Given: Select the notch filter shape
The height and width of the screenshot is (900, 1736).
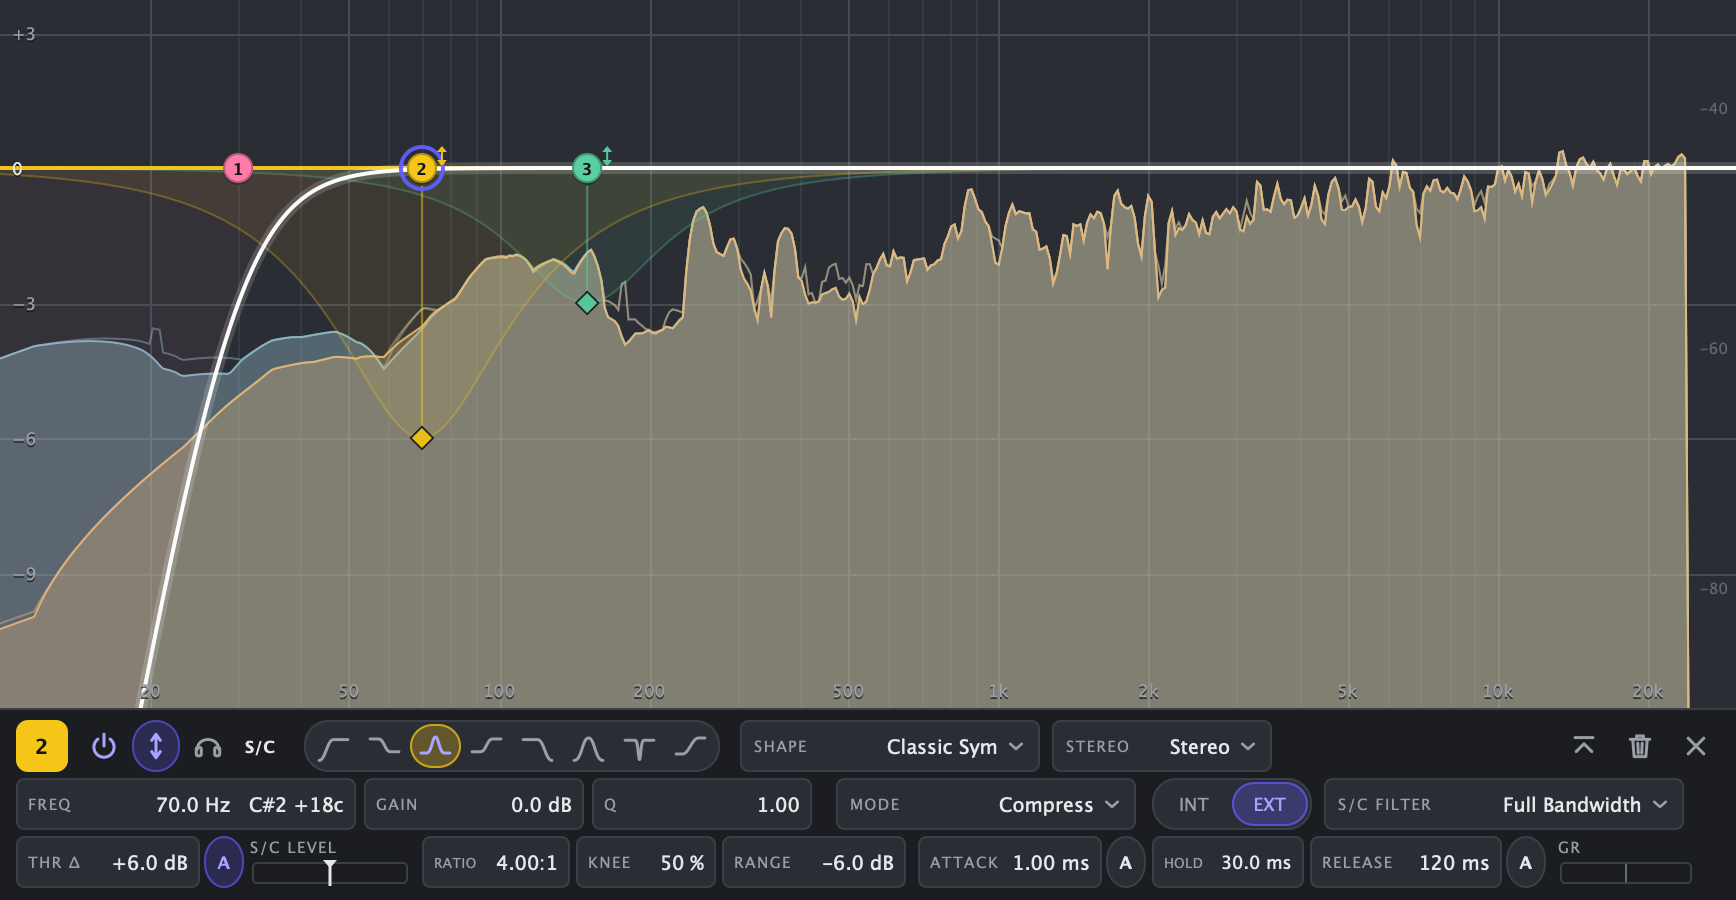Looking at the screenshot, I should pyautogui.click(x=639, y=747).
